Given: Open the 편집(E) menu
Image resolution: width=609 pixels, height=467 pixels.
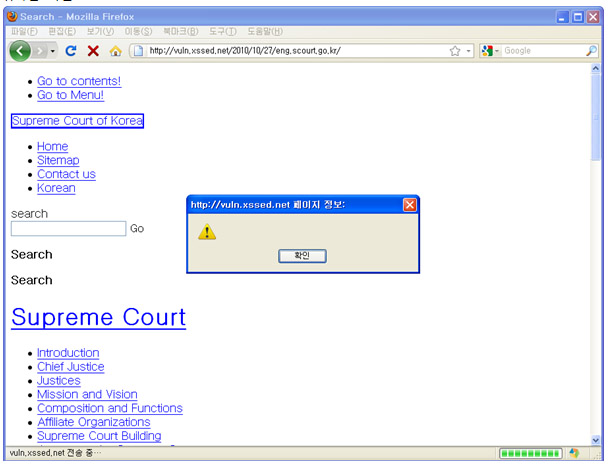Looking at the screenshot, I should 62,31.
